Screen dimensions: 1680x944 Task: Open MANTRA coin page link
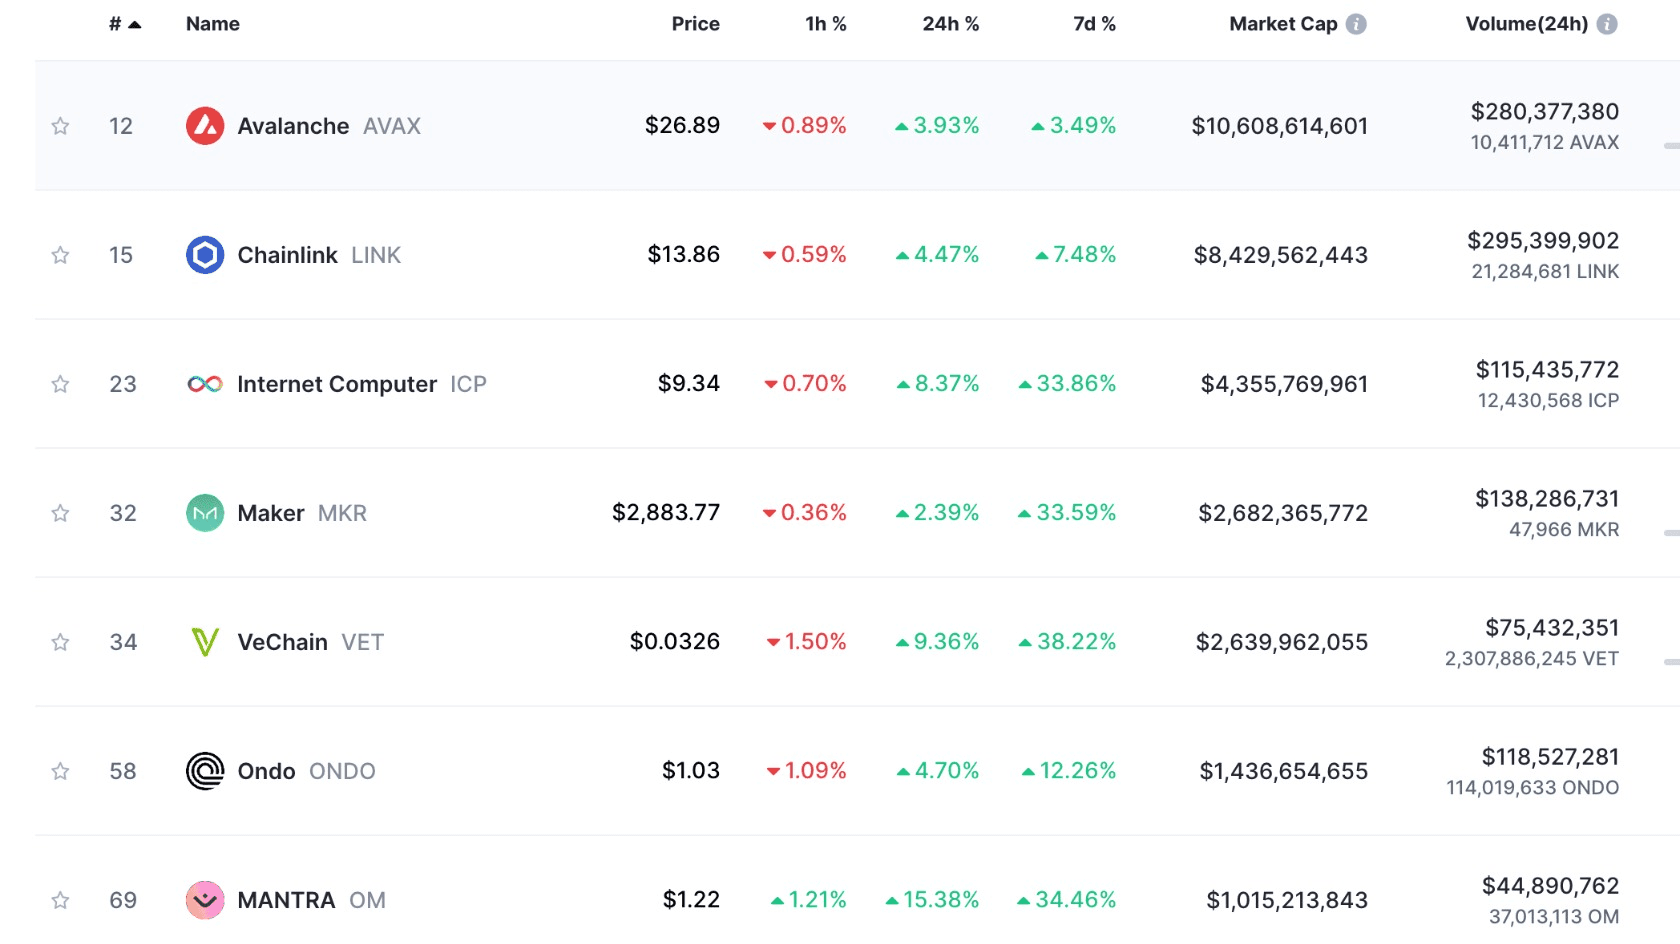click(x=312, y=900)
